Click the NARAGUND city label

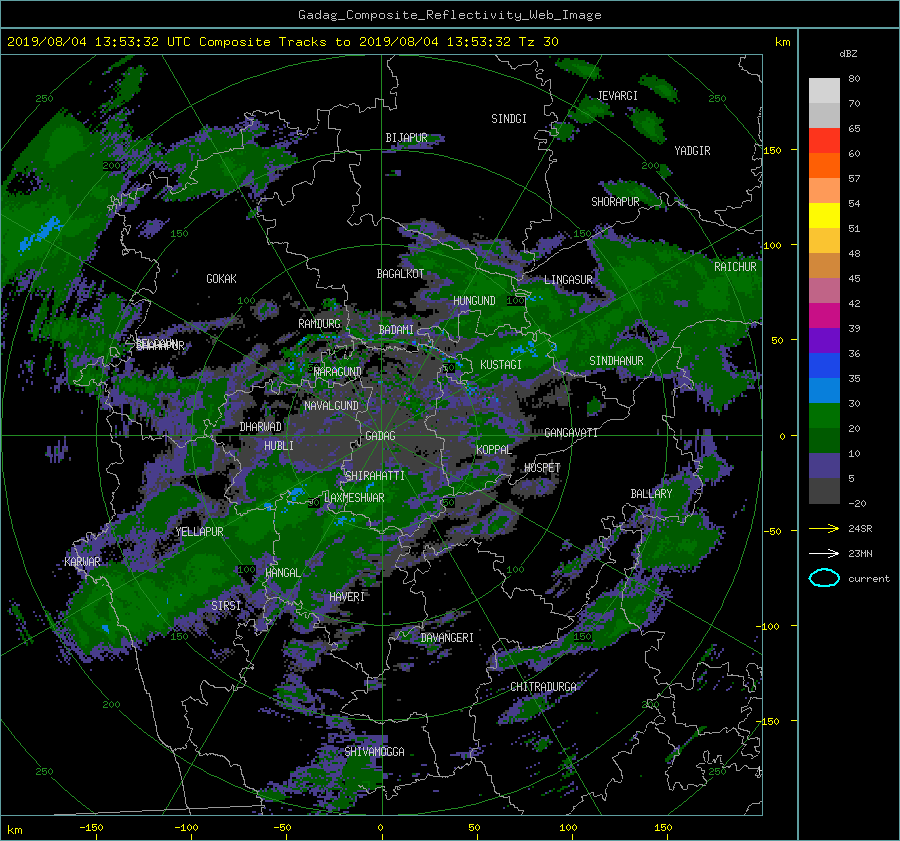click(338, 372)
